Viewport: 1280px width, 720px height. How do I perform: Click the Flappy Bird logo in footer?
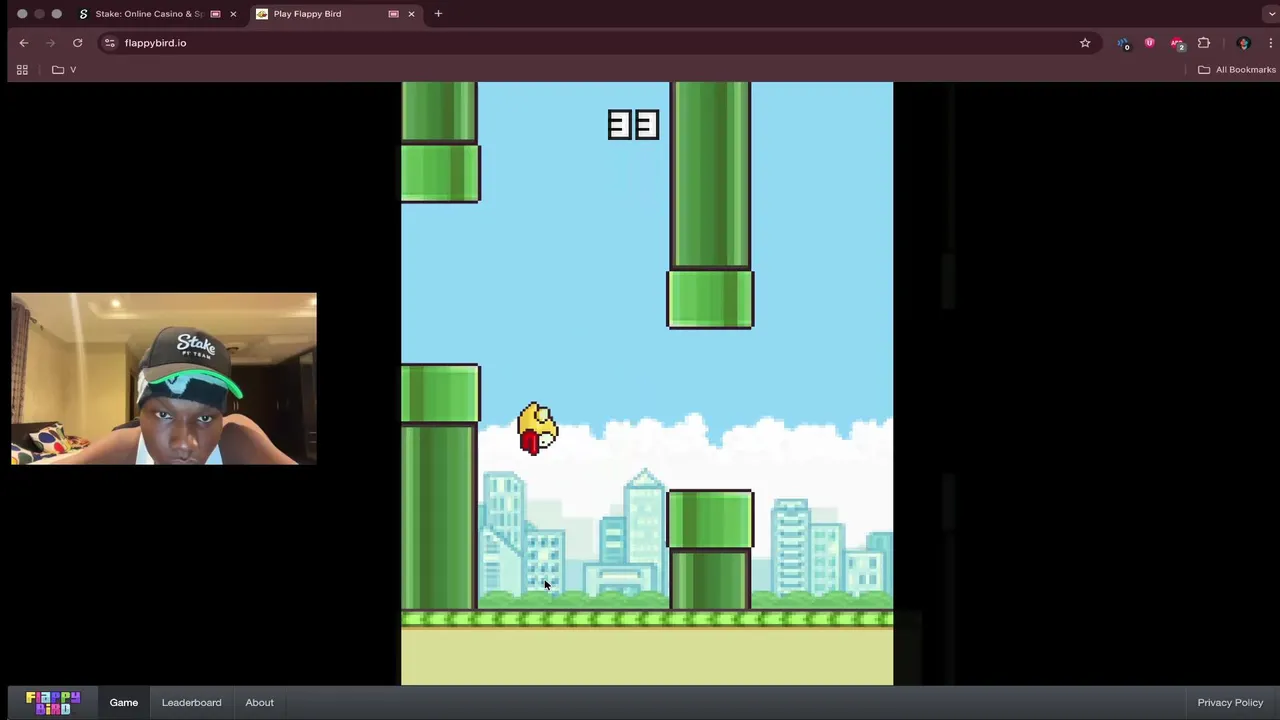53,702
